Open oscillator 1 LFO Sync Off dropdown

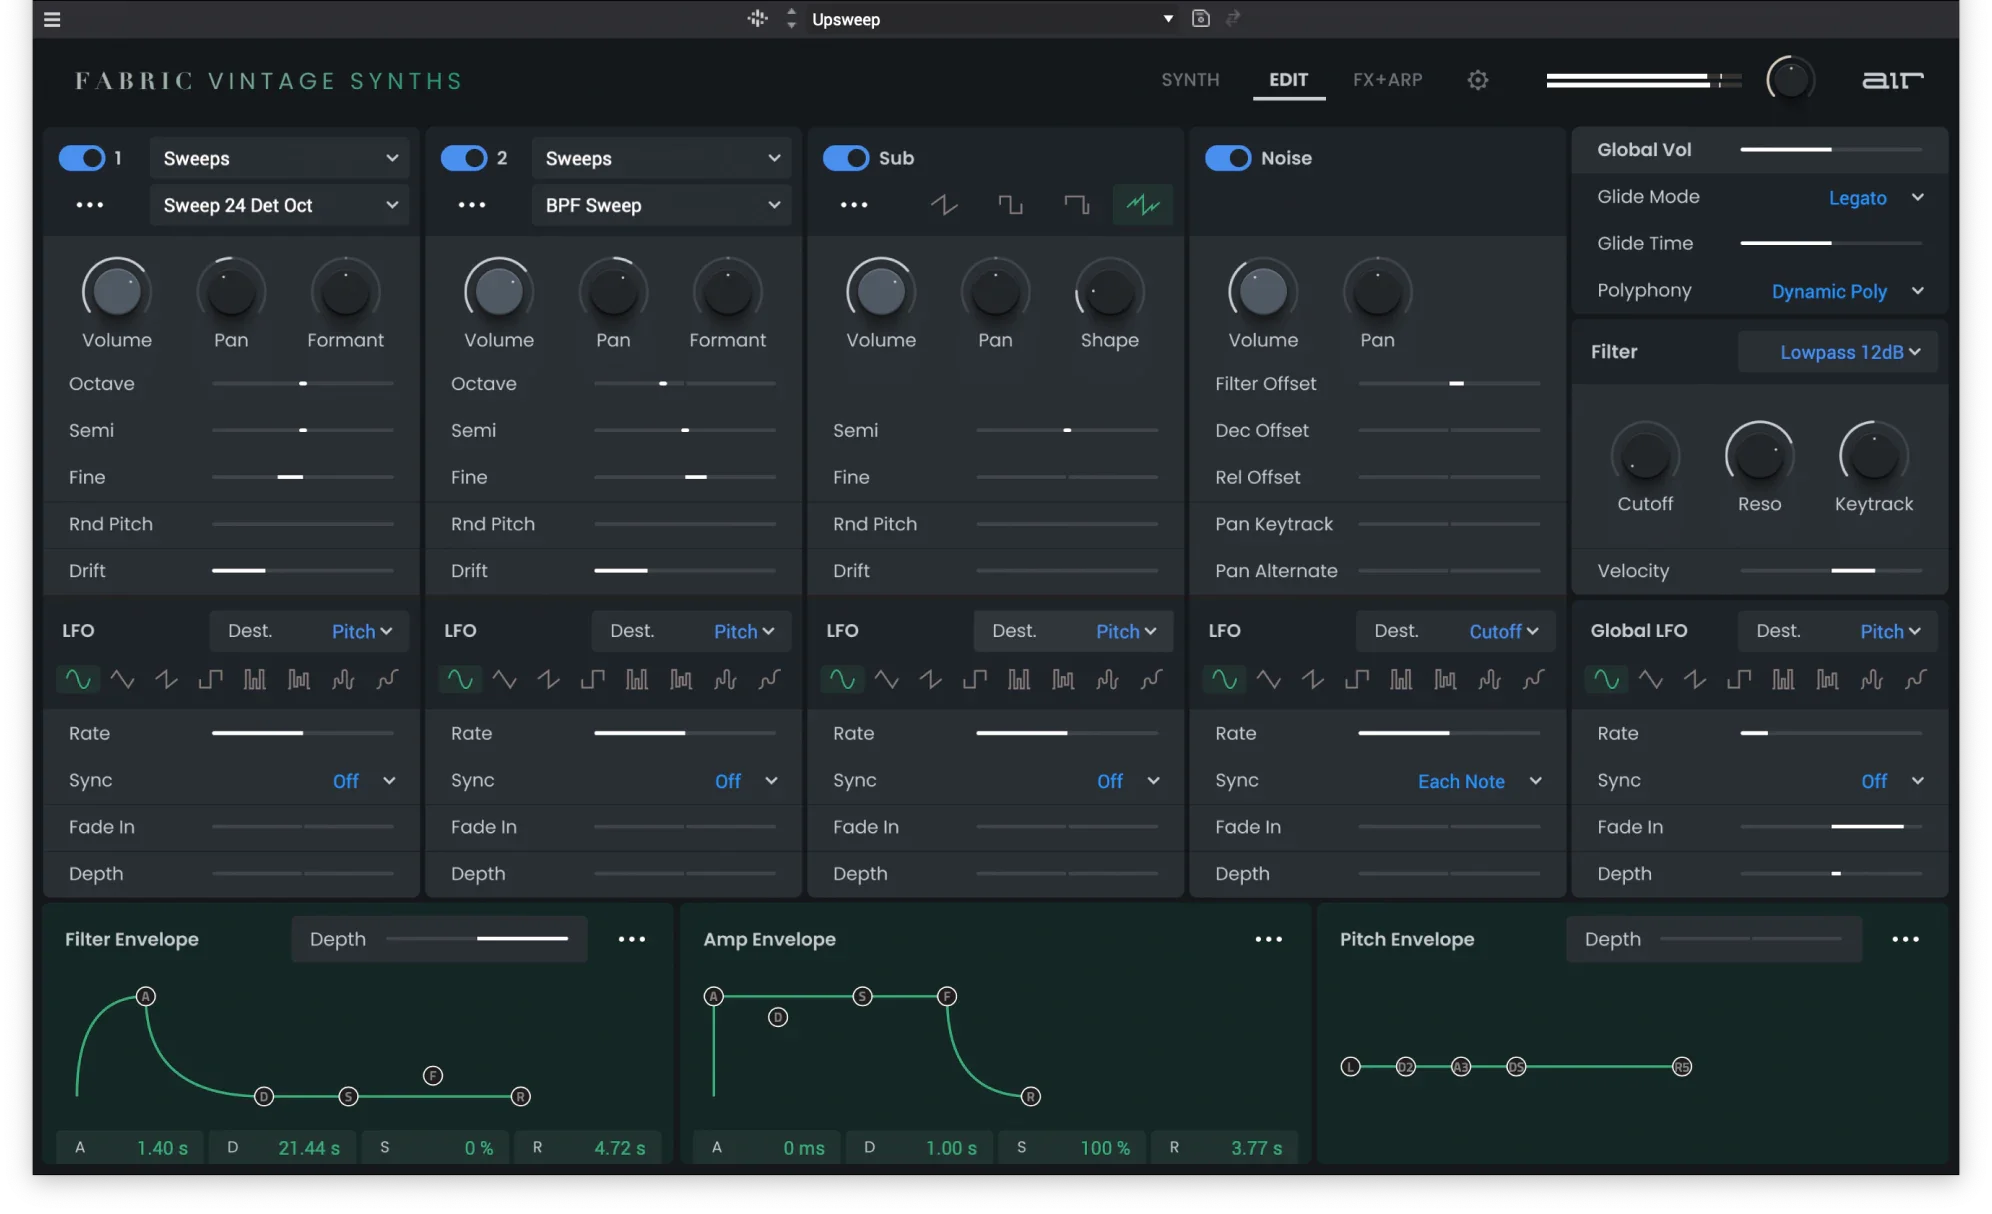[x=364, y=781]
